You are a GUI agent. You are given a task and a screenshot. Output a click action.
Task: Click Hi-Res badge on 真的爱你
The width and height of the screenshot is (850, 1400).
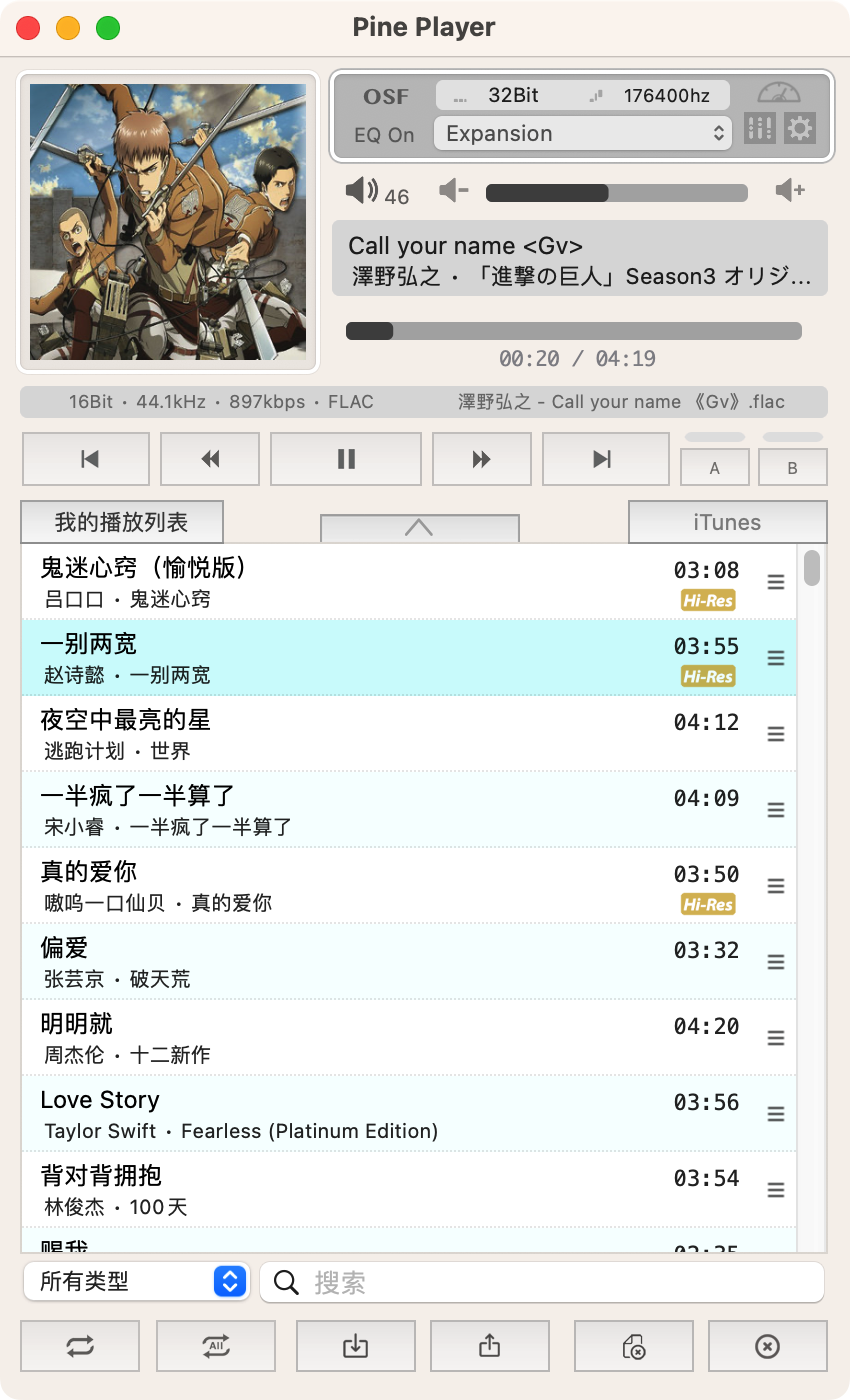pos(708,905)
